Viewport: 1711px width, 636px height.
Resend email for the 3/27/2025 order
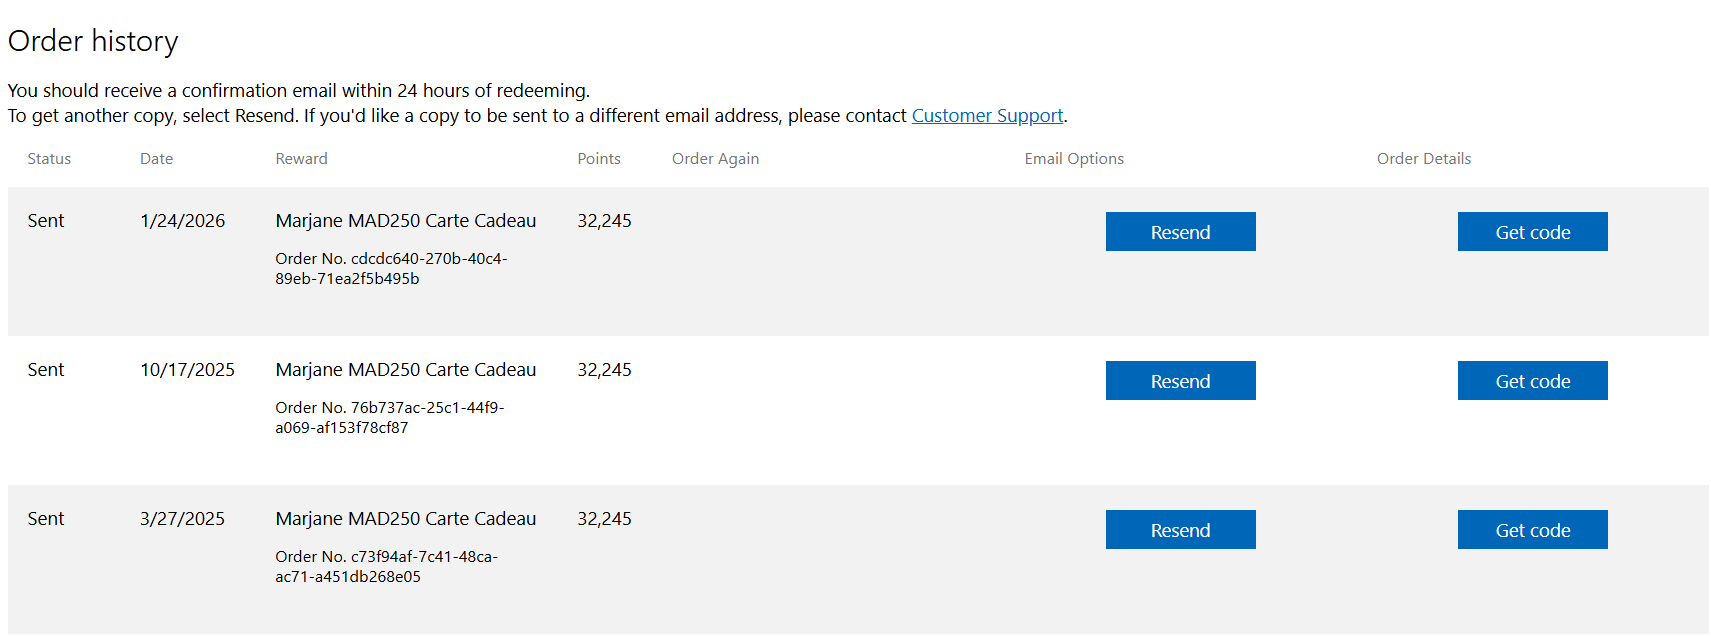tap(1180, 529)
